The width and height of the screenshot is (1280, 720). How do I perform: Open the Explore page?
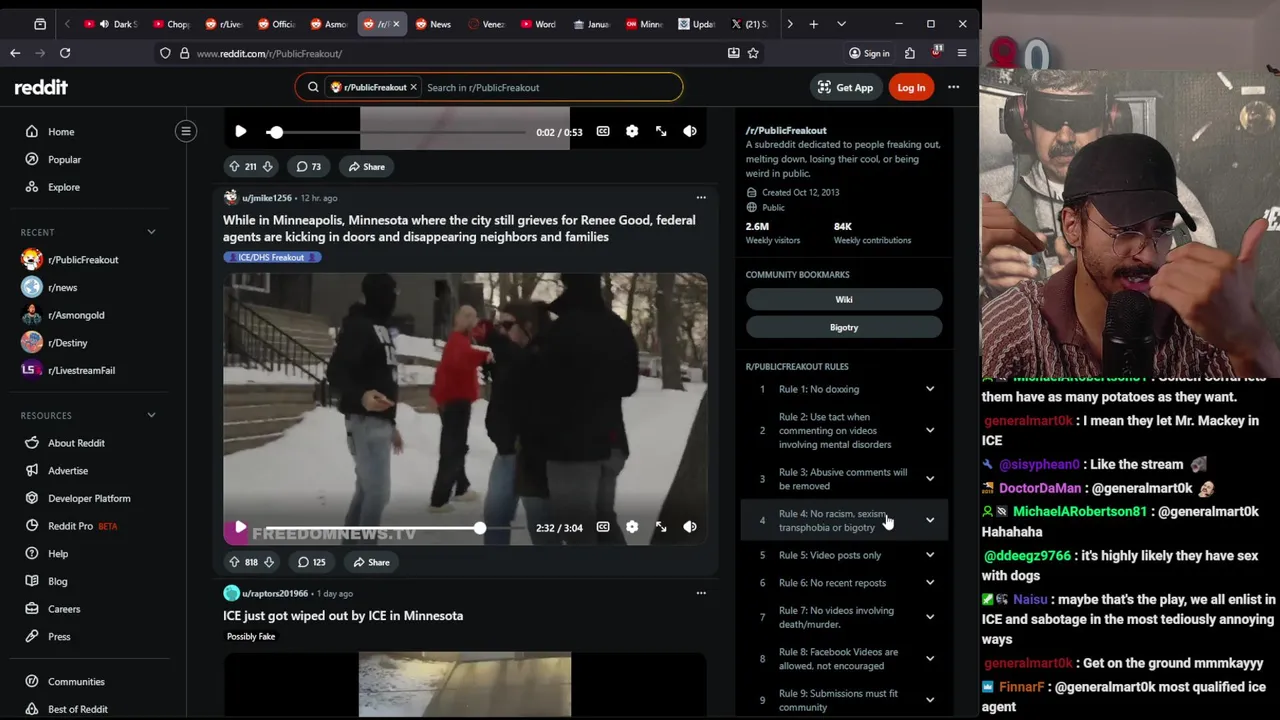point(63,187)
